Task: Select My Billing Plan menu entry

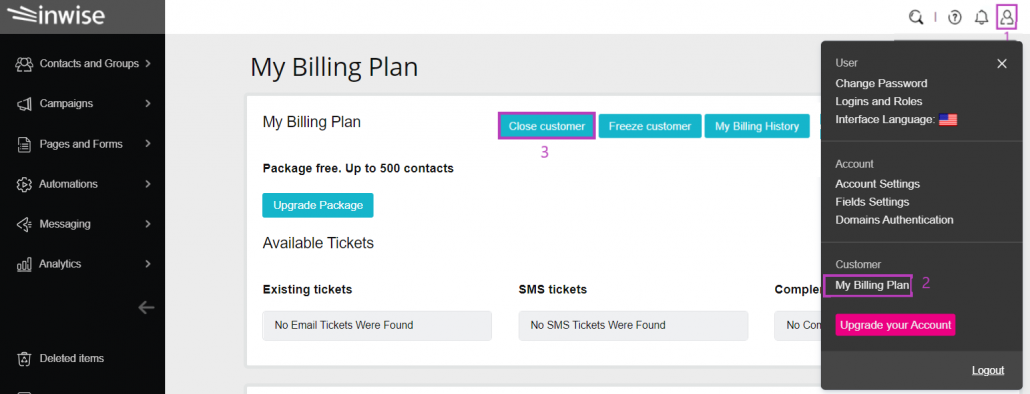Action: [872, 285]
